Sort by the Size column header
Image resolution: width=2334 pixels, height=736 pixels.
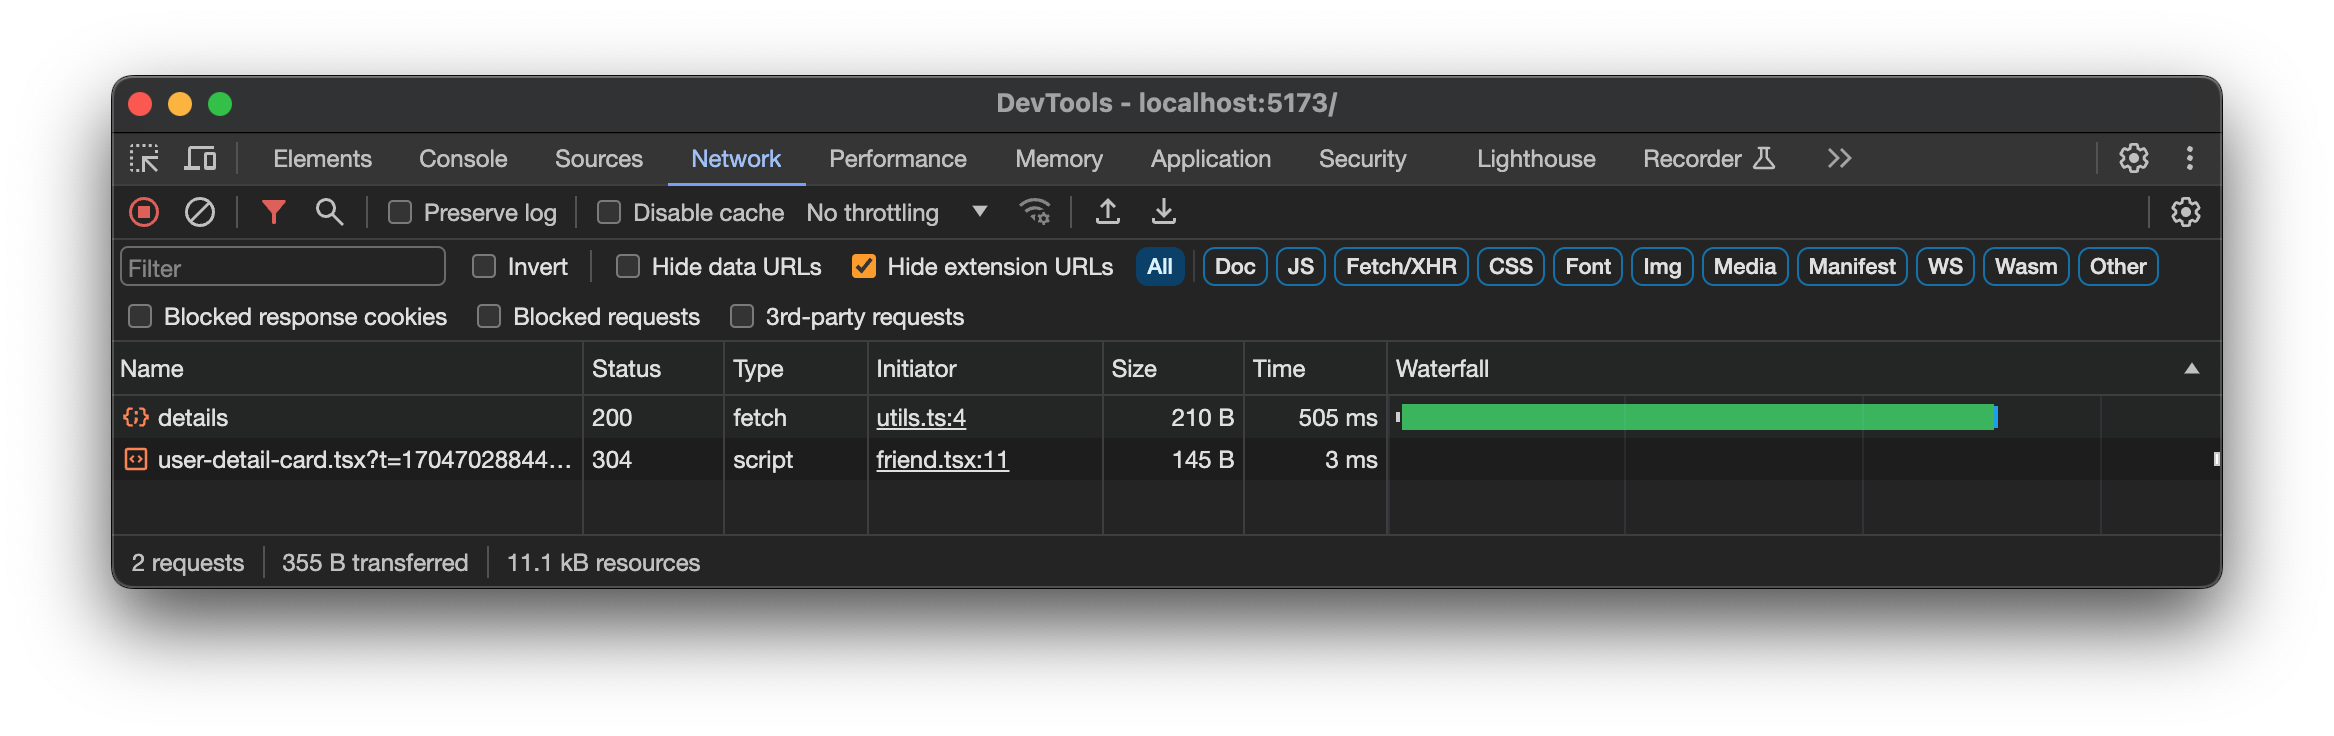coord(1173,368)
